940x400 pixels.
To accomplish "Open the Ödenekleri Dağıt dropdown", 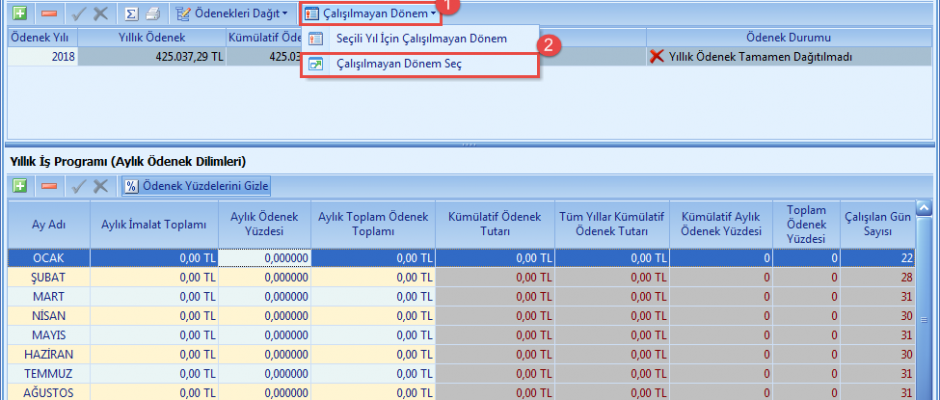I will click(232, 14).
